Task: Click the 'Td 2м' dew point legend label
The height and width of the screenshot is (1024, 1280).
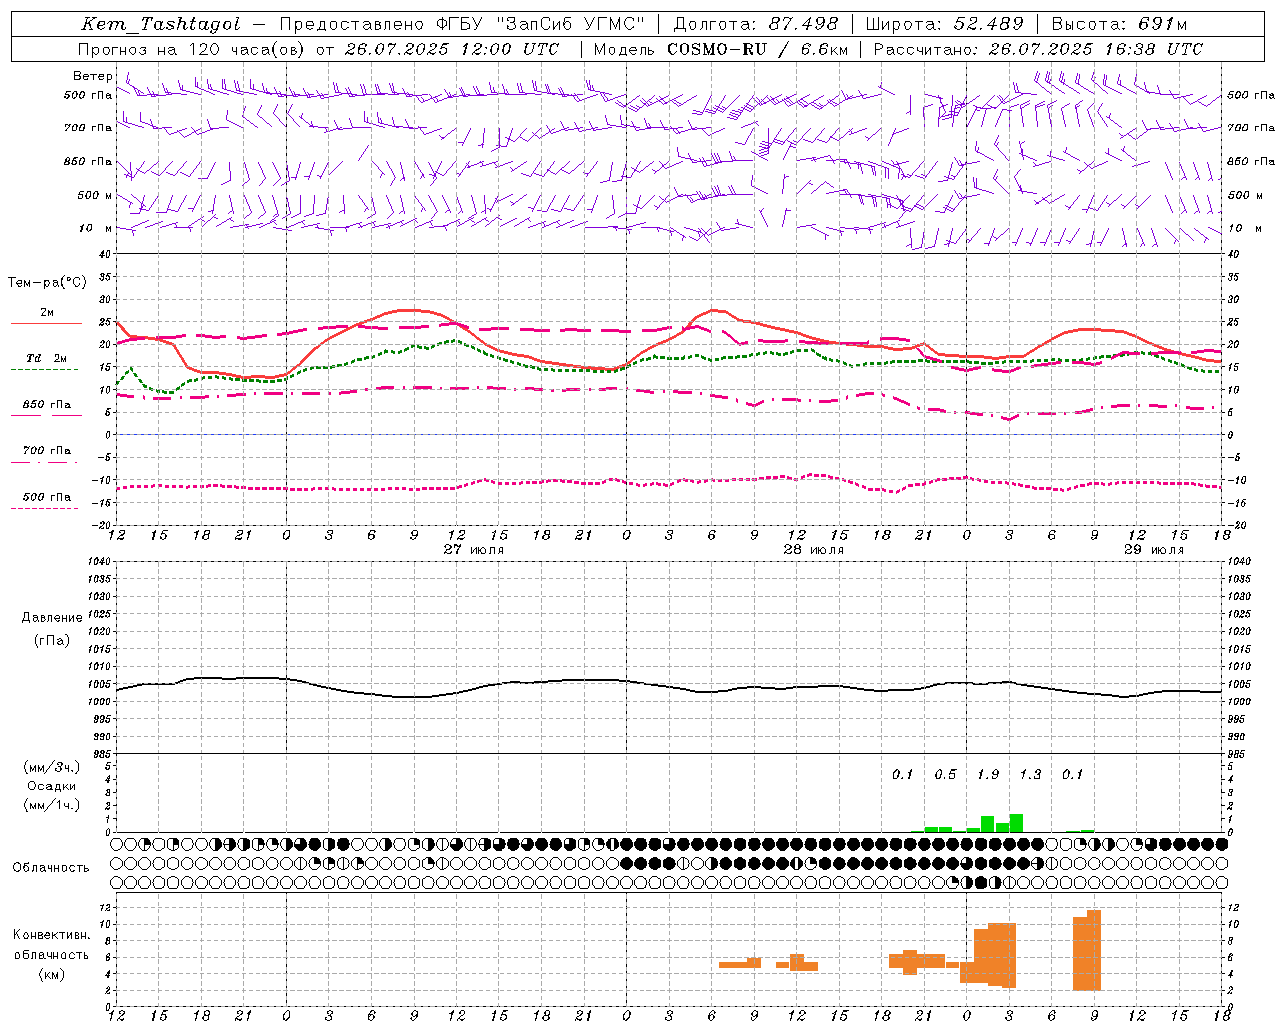Action: (47, 358)
